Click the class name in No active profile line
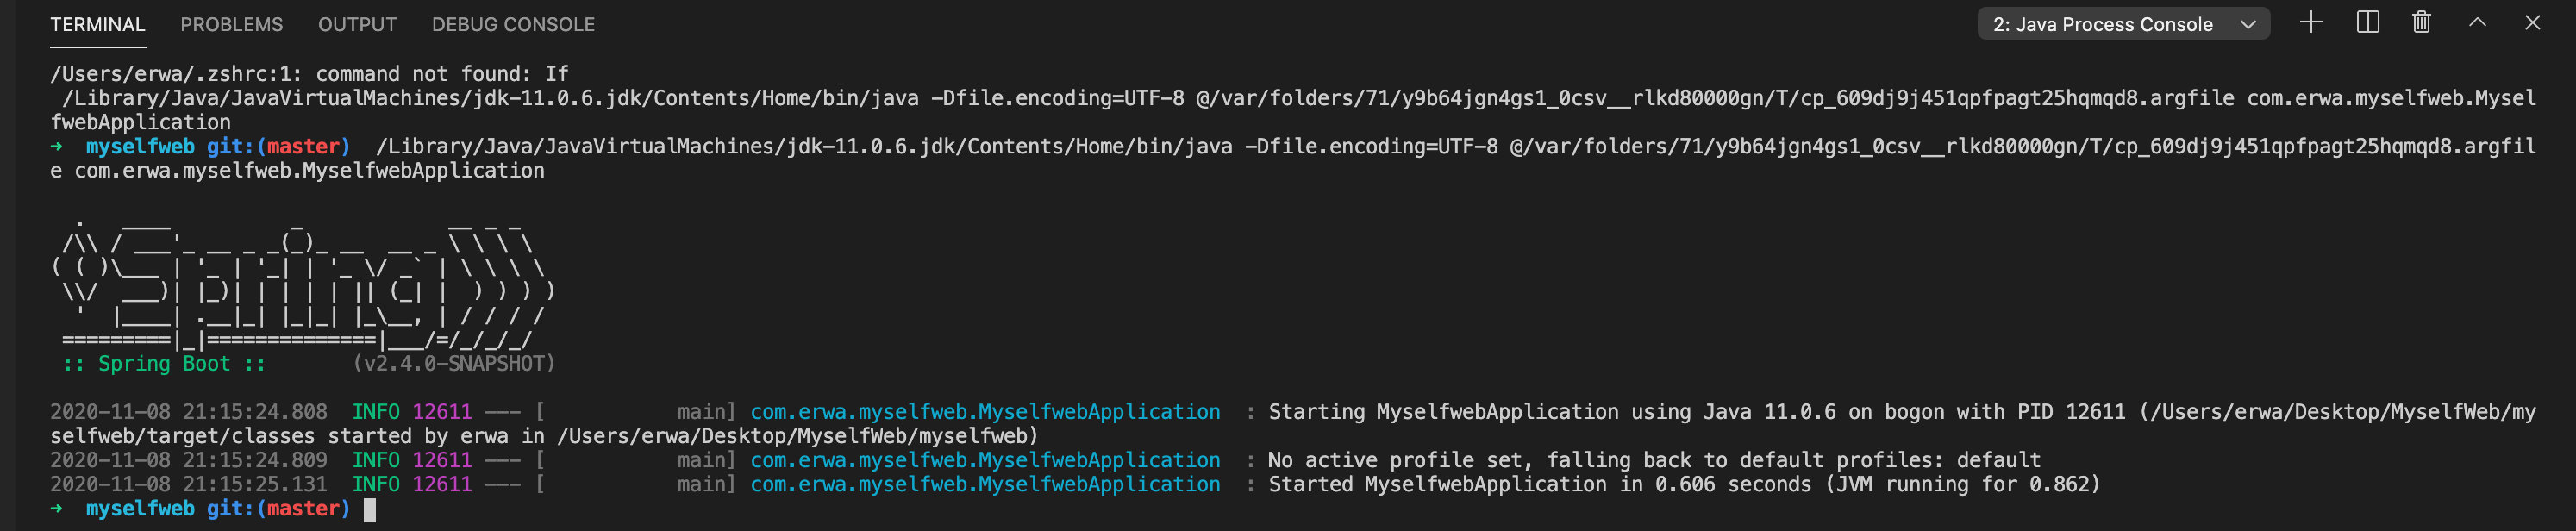Screen dimensions: 2576x531 985,460
